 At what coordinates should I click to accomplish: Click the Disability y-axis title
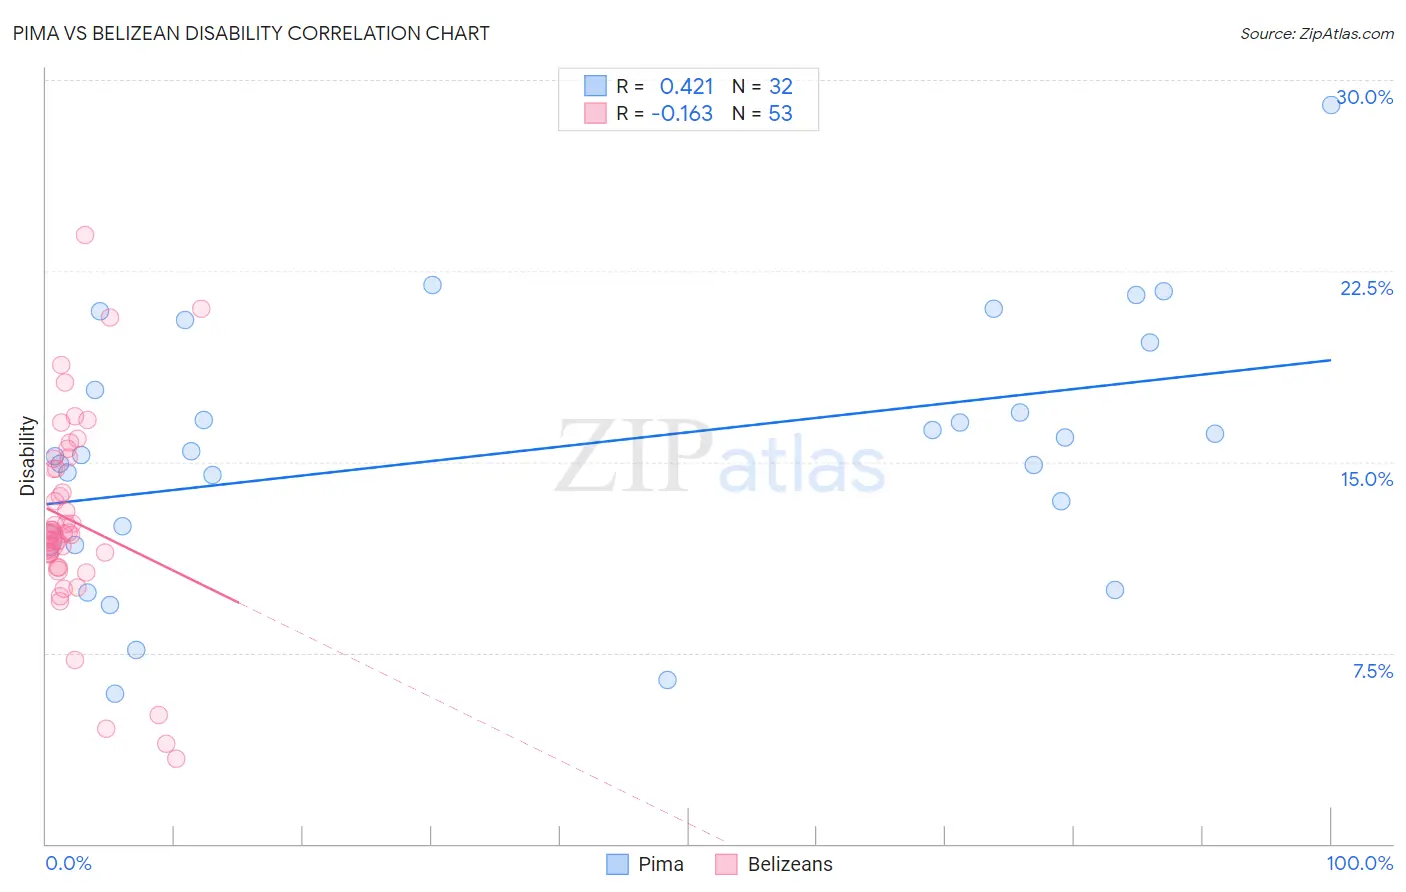coord(28,456)
